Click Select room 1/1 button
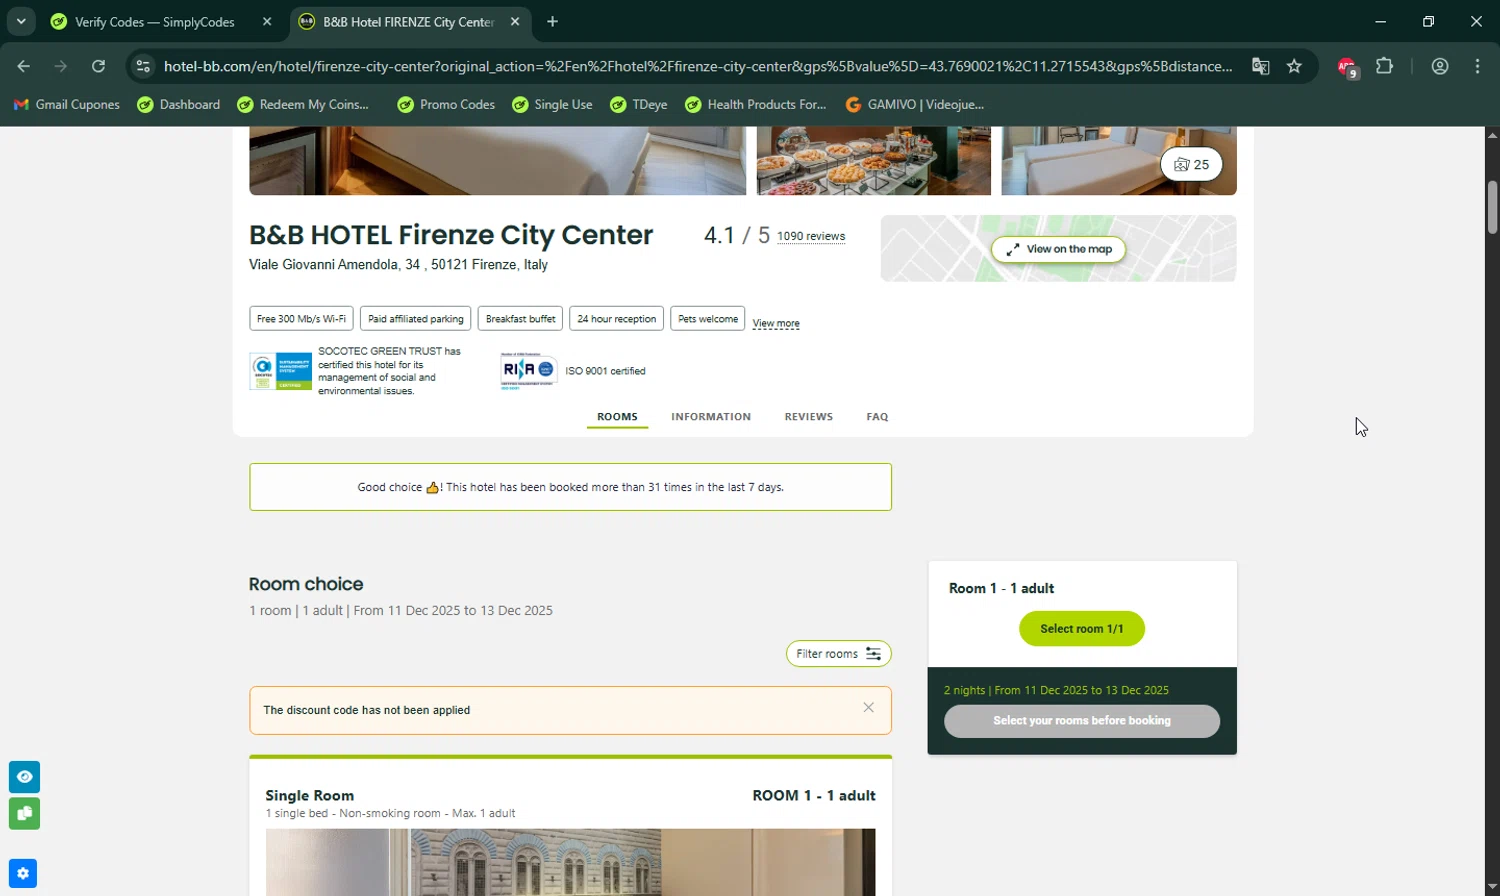This screenshot has height=896, width=1500. [x=1081, y=629]
